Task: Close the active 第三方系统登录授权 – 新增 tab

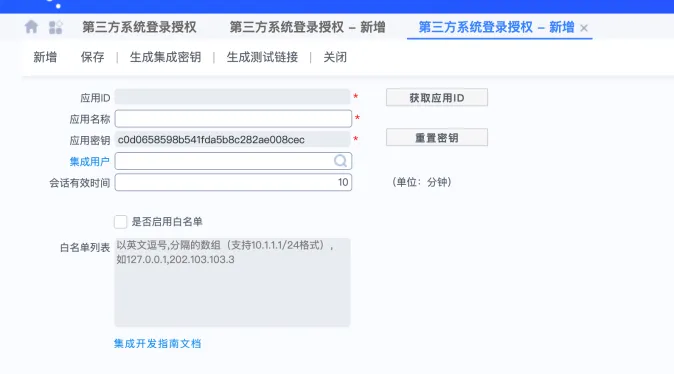Action: [x=584, y=28]
